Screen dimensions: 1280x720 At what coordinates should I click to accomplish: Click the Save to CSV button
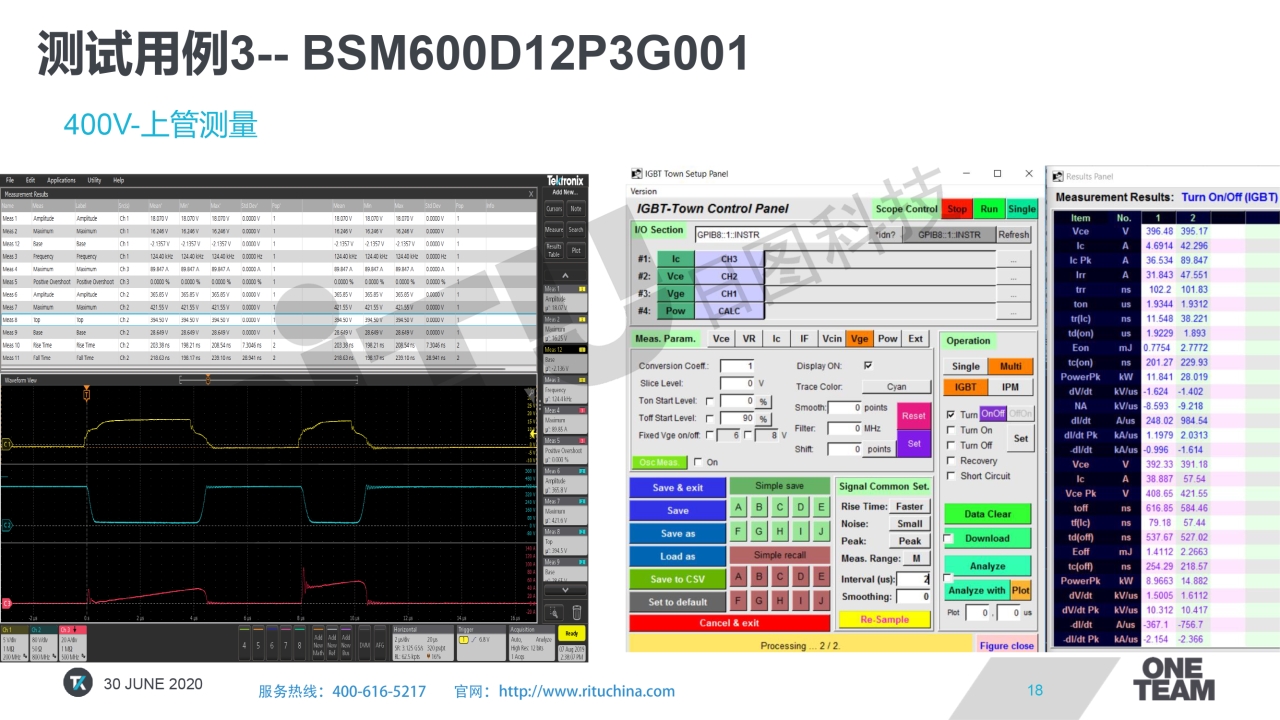click(x=677, y=579)
